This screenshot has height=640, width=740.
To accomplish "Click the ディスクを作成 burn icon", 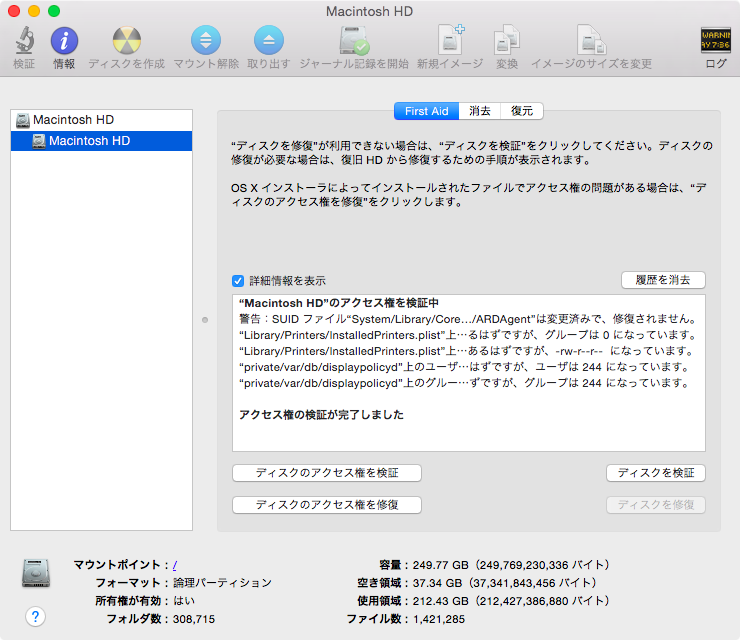I will [126, 40].
